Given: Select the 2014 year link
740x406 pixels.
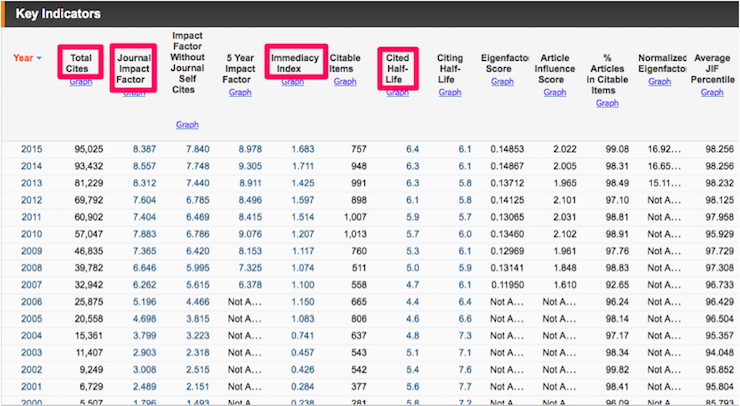Looking at the screenshot, I should point(31,166).
